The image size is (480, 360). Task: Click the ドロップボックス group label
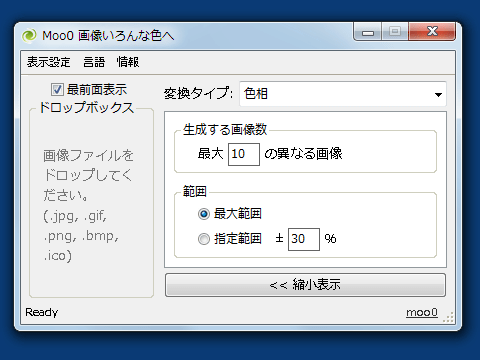(87, 108)
